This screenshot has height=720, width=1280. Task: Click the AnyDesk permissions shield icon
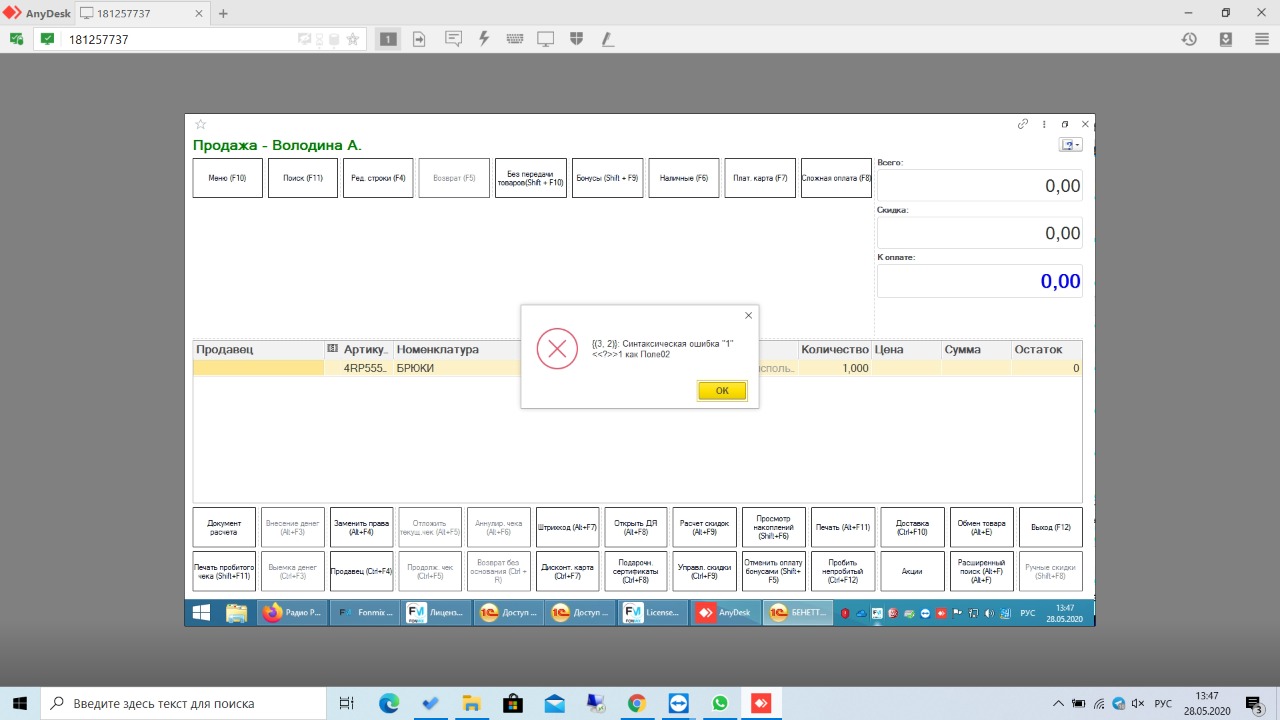[576, 39]
